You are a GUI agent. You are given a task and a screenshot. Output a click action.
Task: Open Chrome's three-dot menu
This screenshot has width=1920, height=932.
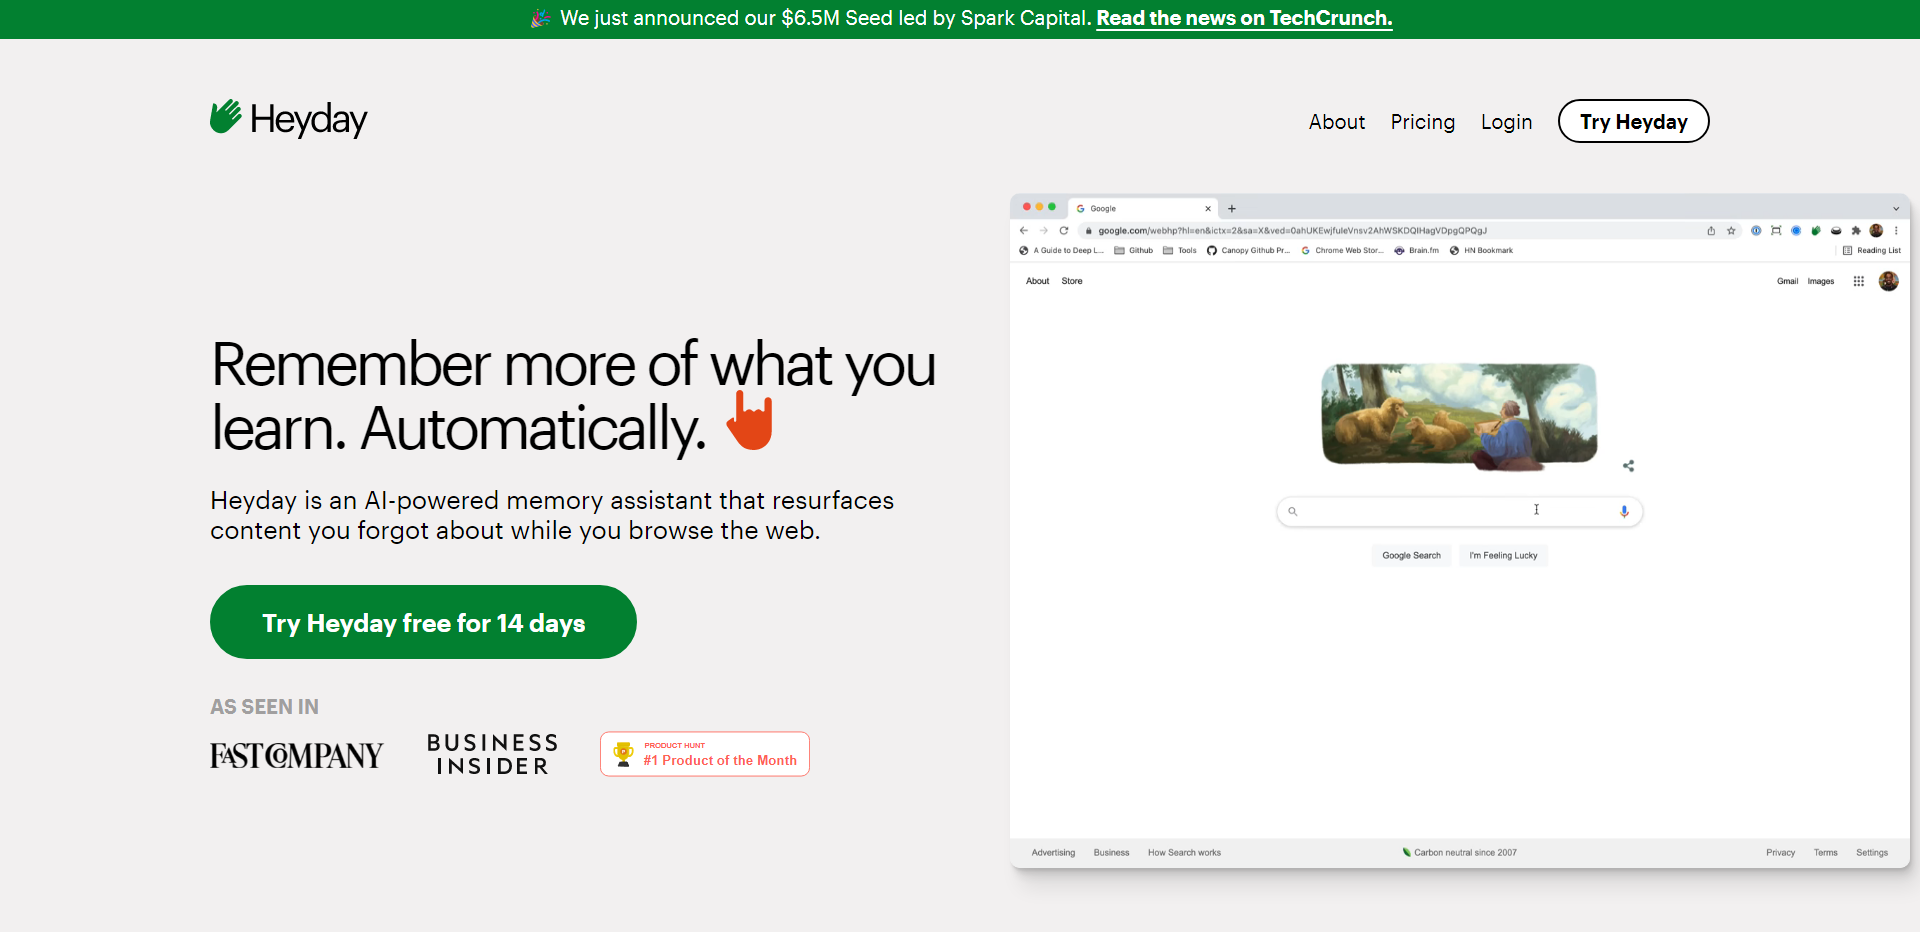pyautogui.click(x=1897, y=231)
